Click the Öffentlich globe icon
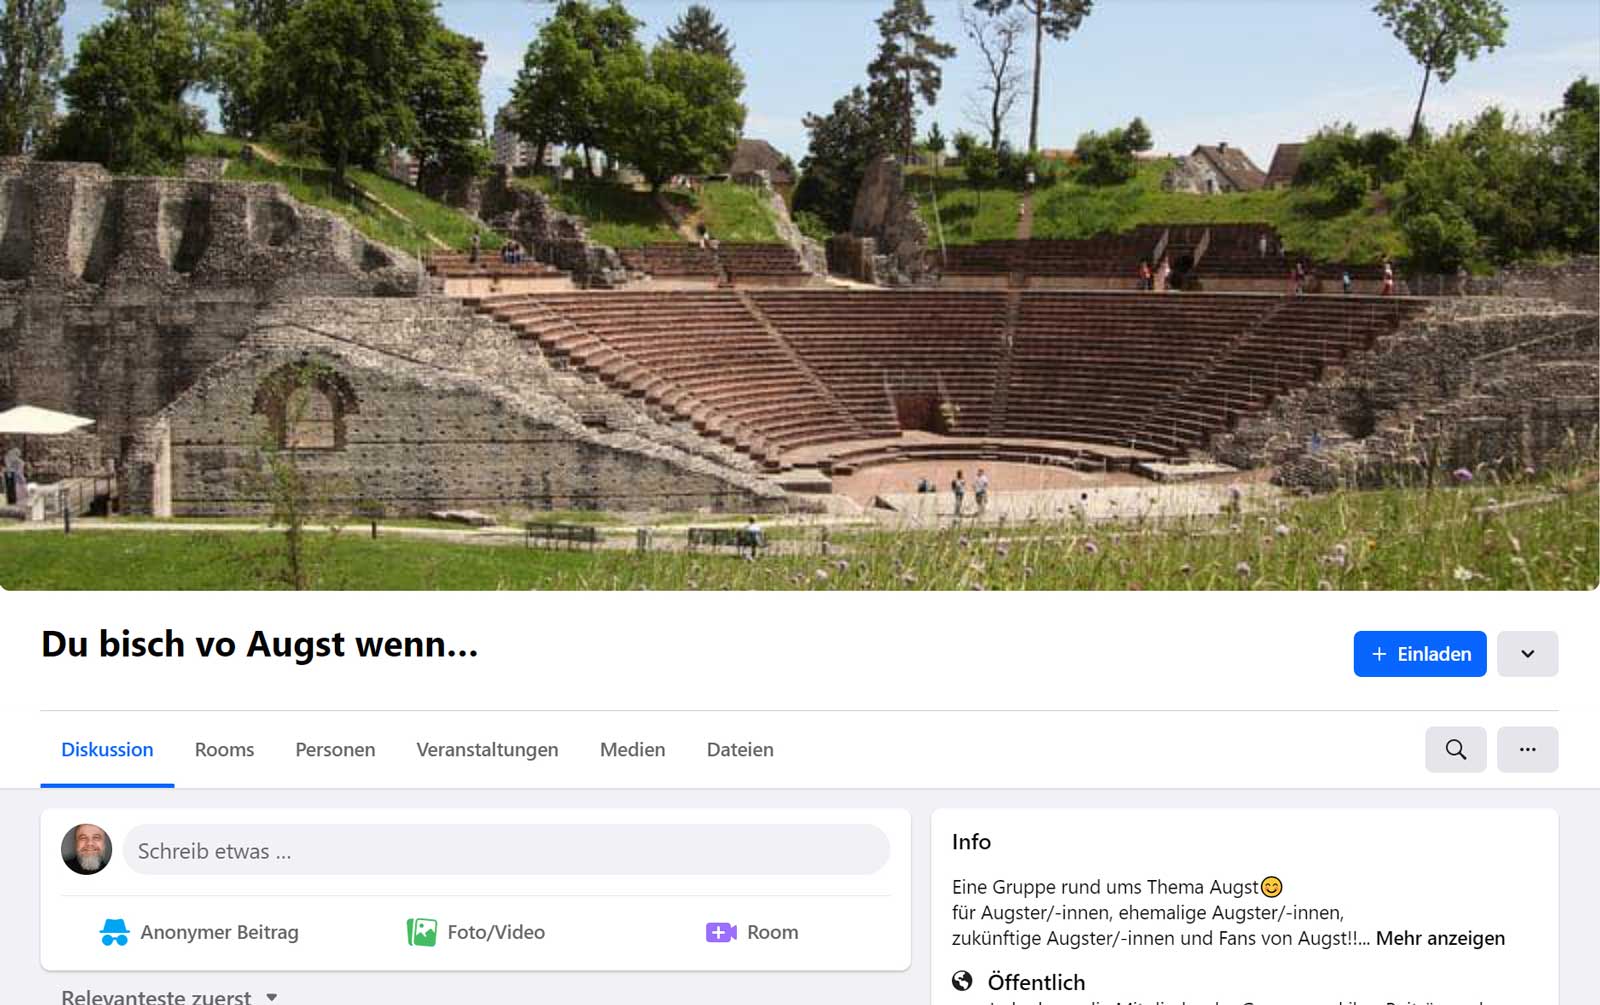1600x1005 pixels. click(x=963, y=981)
